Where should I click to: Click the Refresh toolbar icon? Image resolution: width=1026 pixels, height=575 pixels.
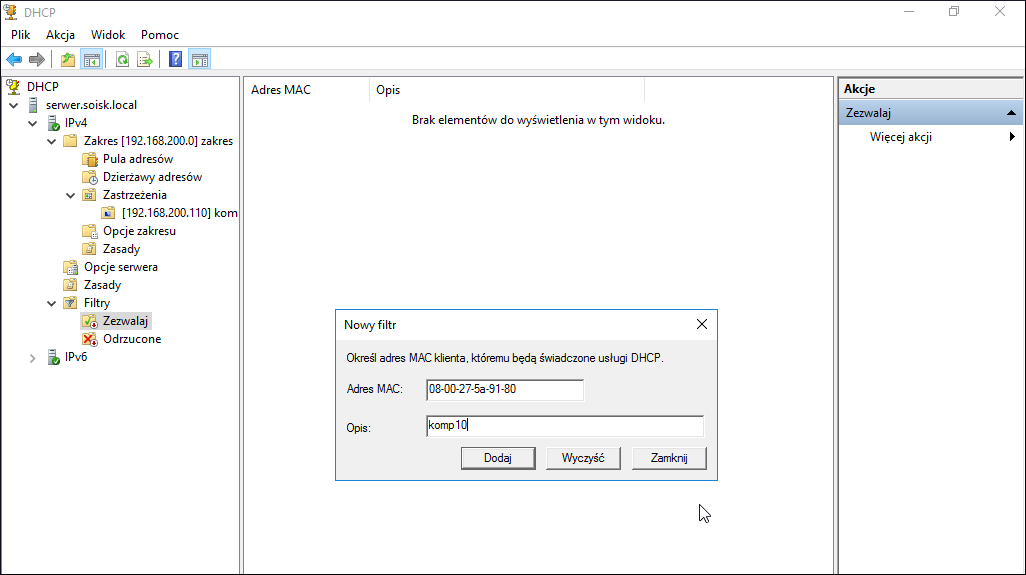click(x=122, y=60)
